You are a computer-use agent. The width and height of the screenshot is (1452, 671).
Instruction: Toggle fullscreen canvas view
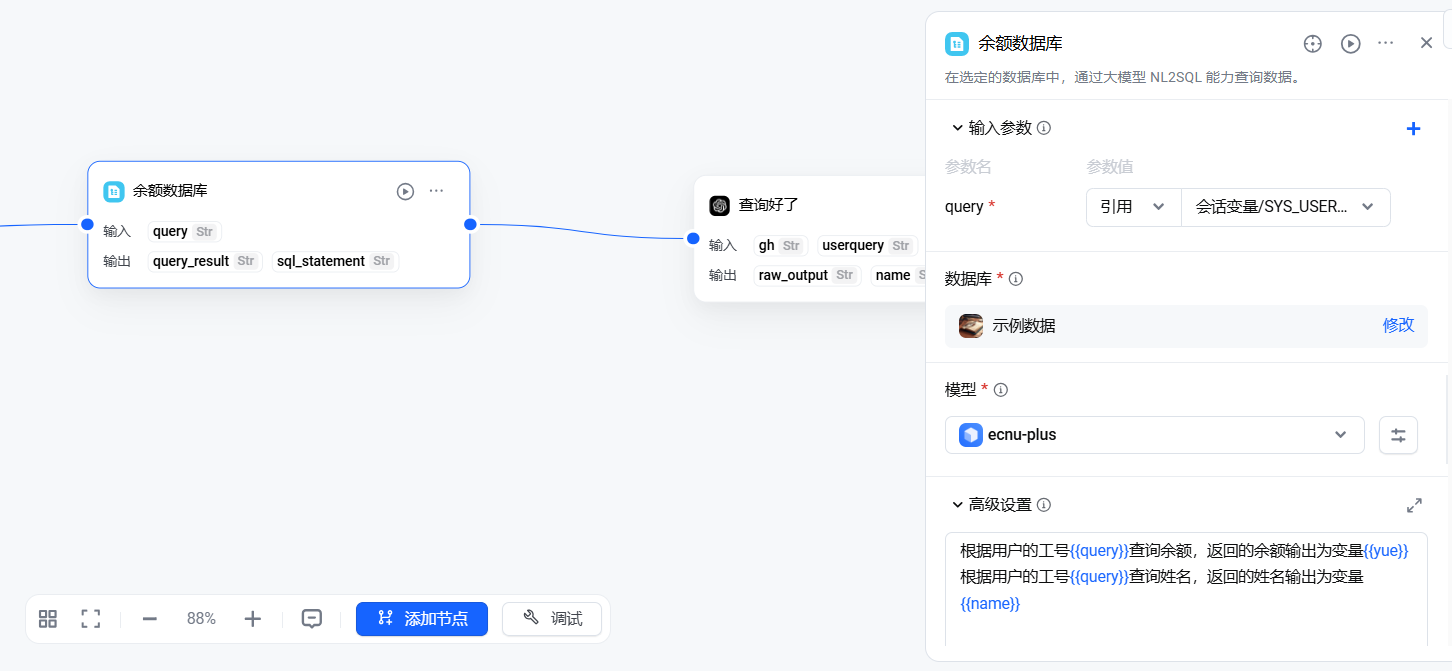coord(91,619)
